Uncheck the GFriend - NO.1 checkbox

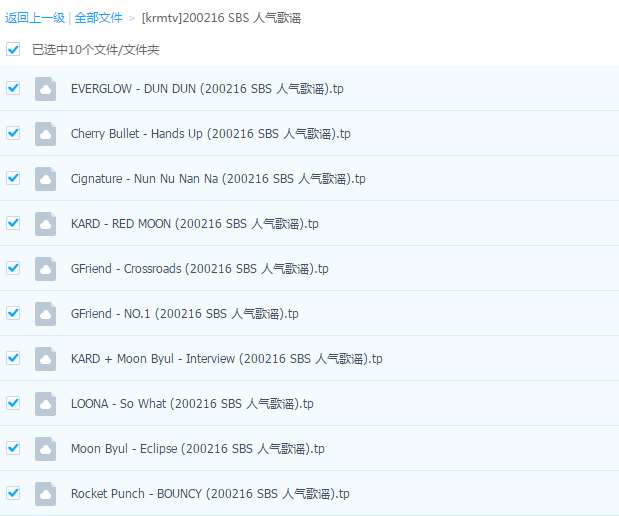(x=13, y=313)
